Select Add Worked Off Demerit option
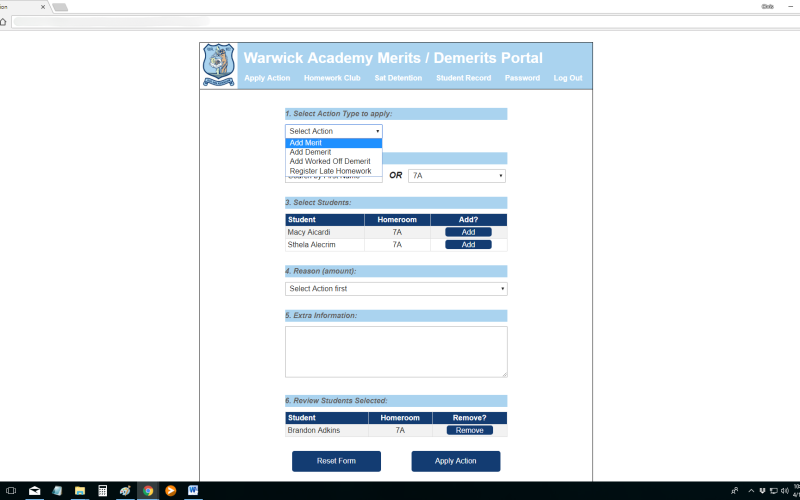800x500 pixels. (x=334, y=161)
